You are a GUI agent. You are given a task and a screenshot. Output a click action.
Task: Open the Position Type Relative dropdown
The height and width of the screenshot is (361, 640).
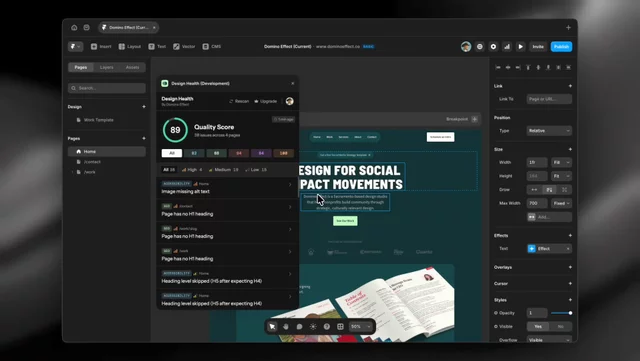(x=549, y=131)
